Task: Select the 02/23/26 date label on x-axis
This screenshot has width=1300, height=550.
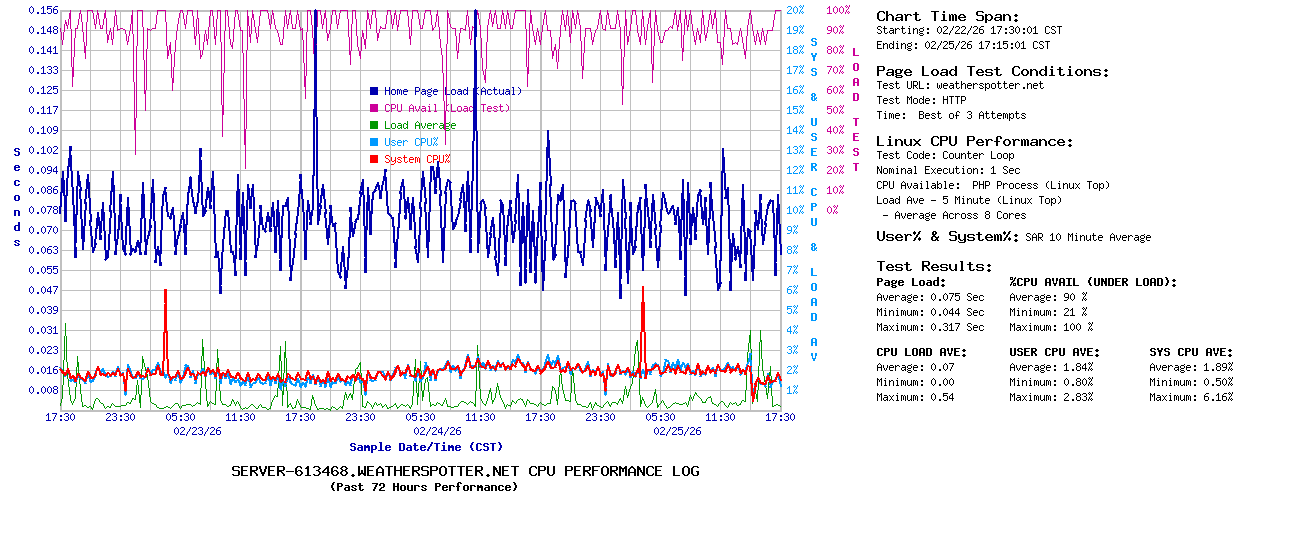Action: click(x=197, y=431)
